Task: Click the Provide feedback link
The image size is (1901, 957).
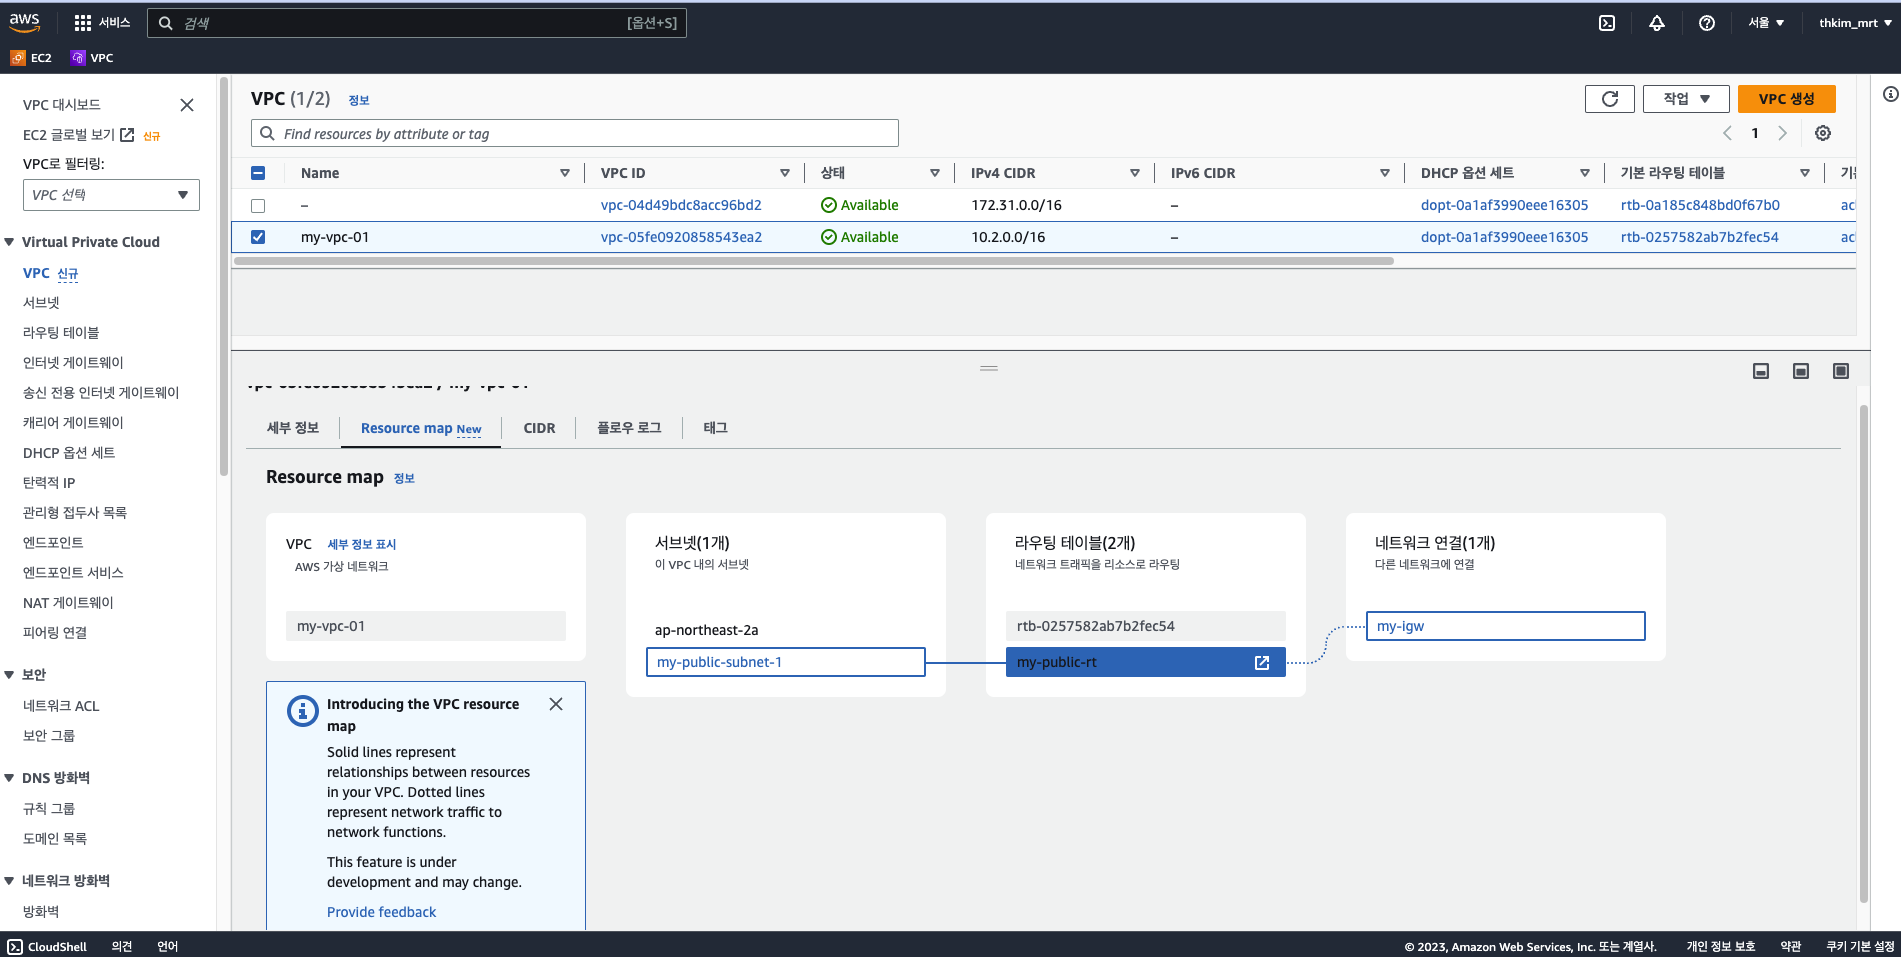Action: (x=381, y=912)
